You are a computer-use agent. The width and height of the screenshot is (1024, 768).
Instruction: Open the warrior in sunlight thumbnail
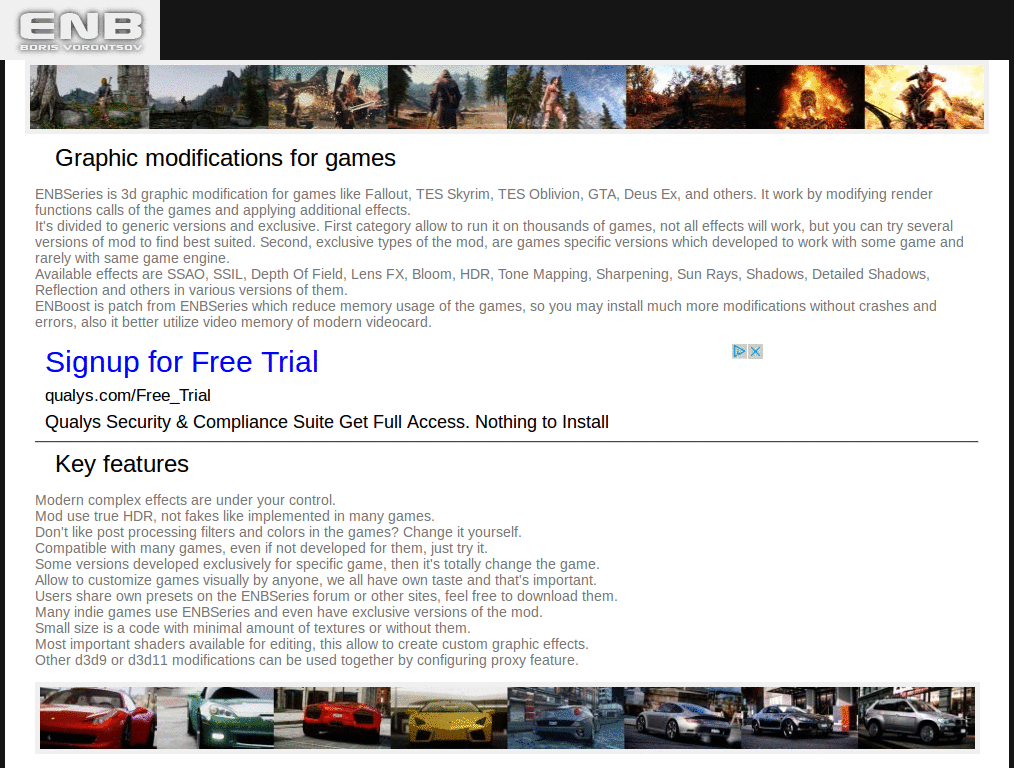[924, 97]
